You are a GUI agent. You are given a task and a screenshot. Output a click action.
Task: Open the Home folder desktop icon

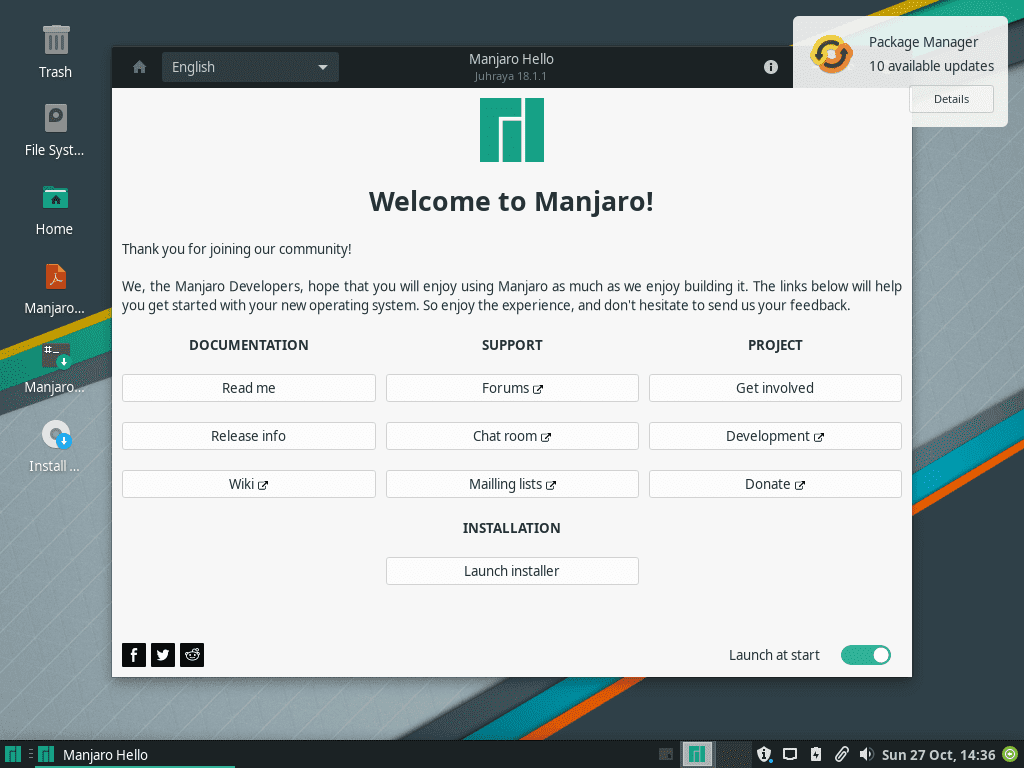coord(55,198)
